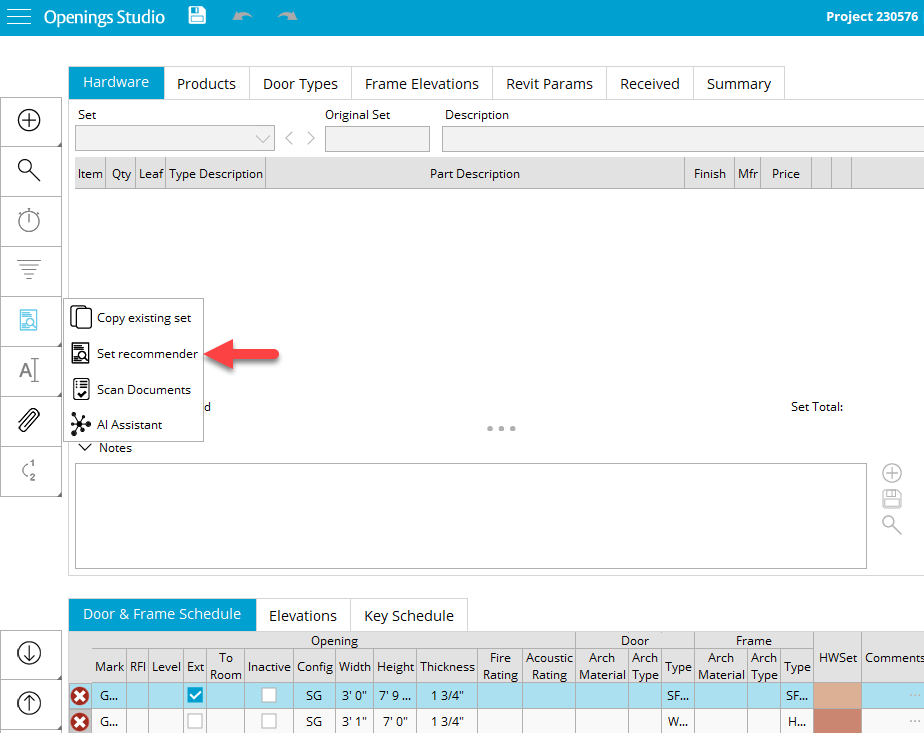Select the Door & Frame Schedule tab
This screenshot has height=733, width=924.
click(x=162, y=615)
